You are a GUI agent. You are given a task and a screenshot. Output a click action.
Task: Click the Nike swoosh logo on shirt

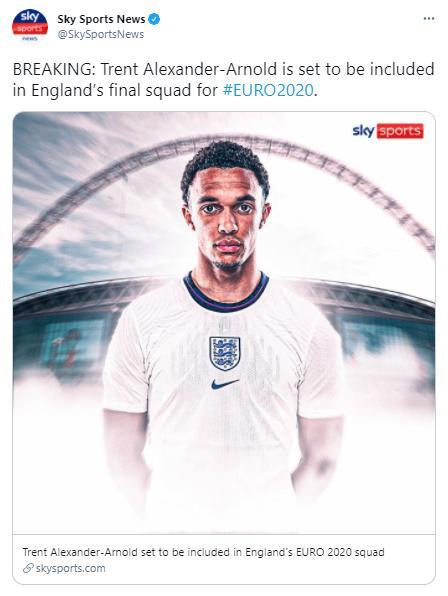pos(225,384)
